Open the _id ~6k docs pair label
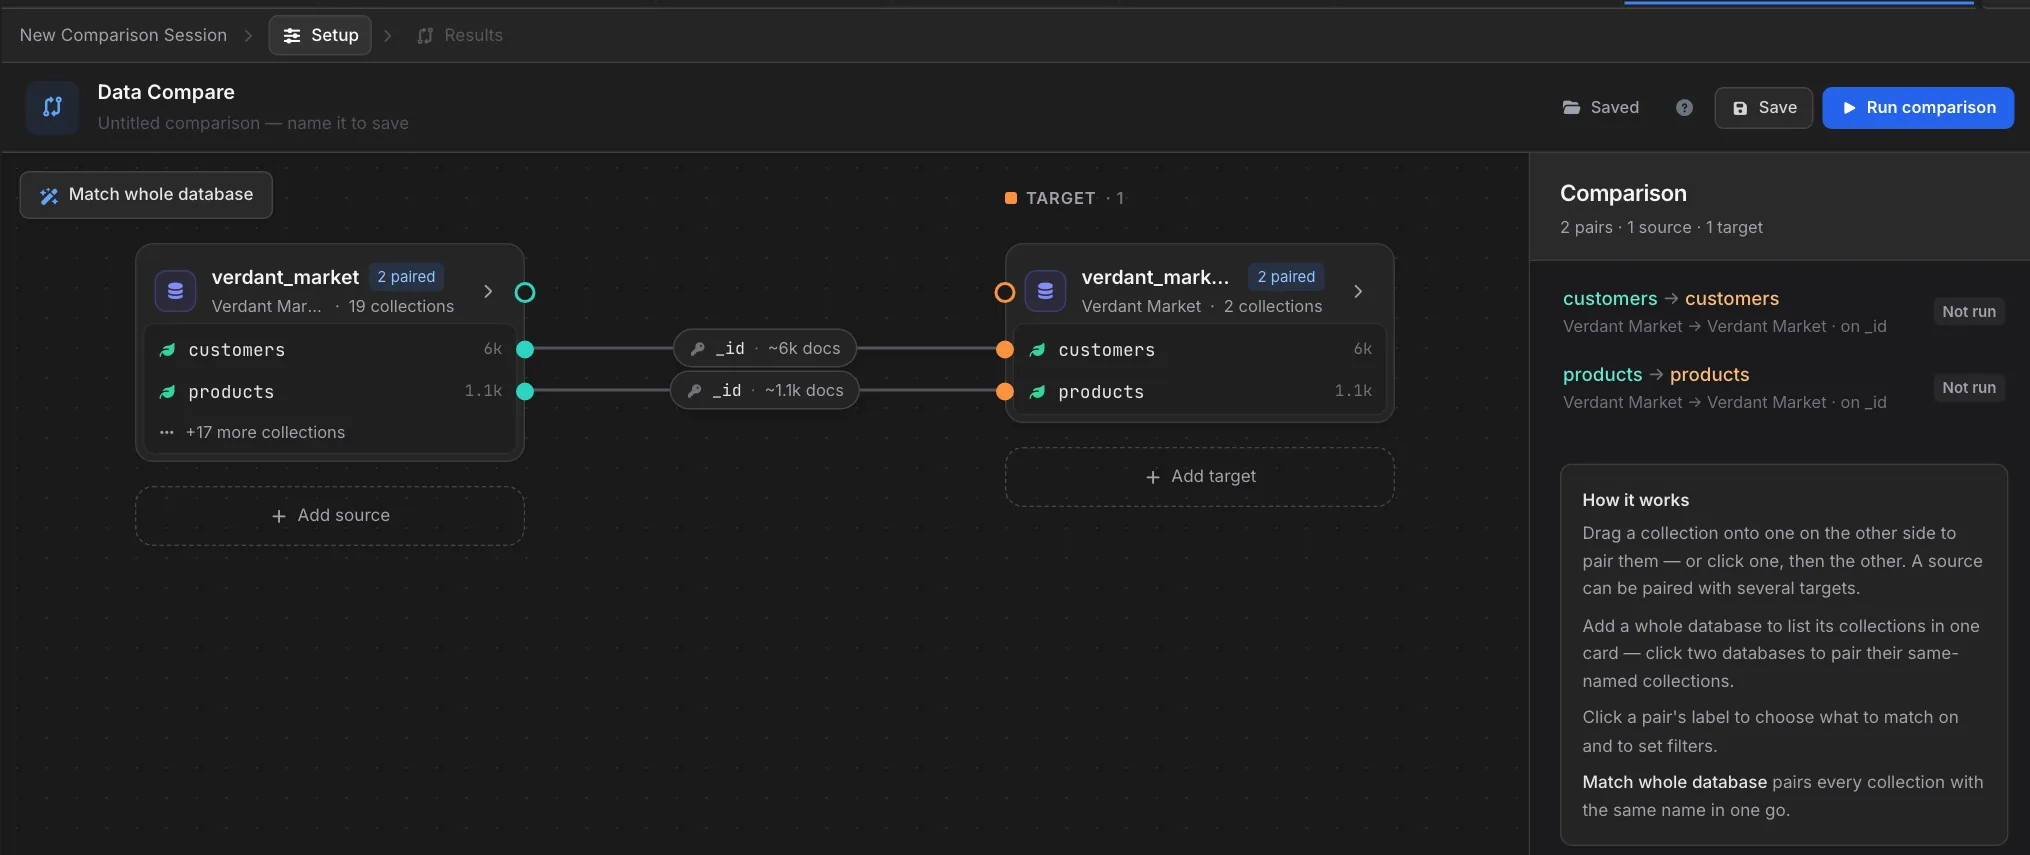The image size is (2030, 855). pyautogui.click(x=765, y=349)
